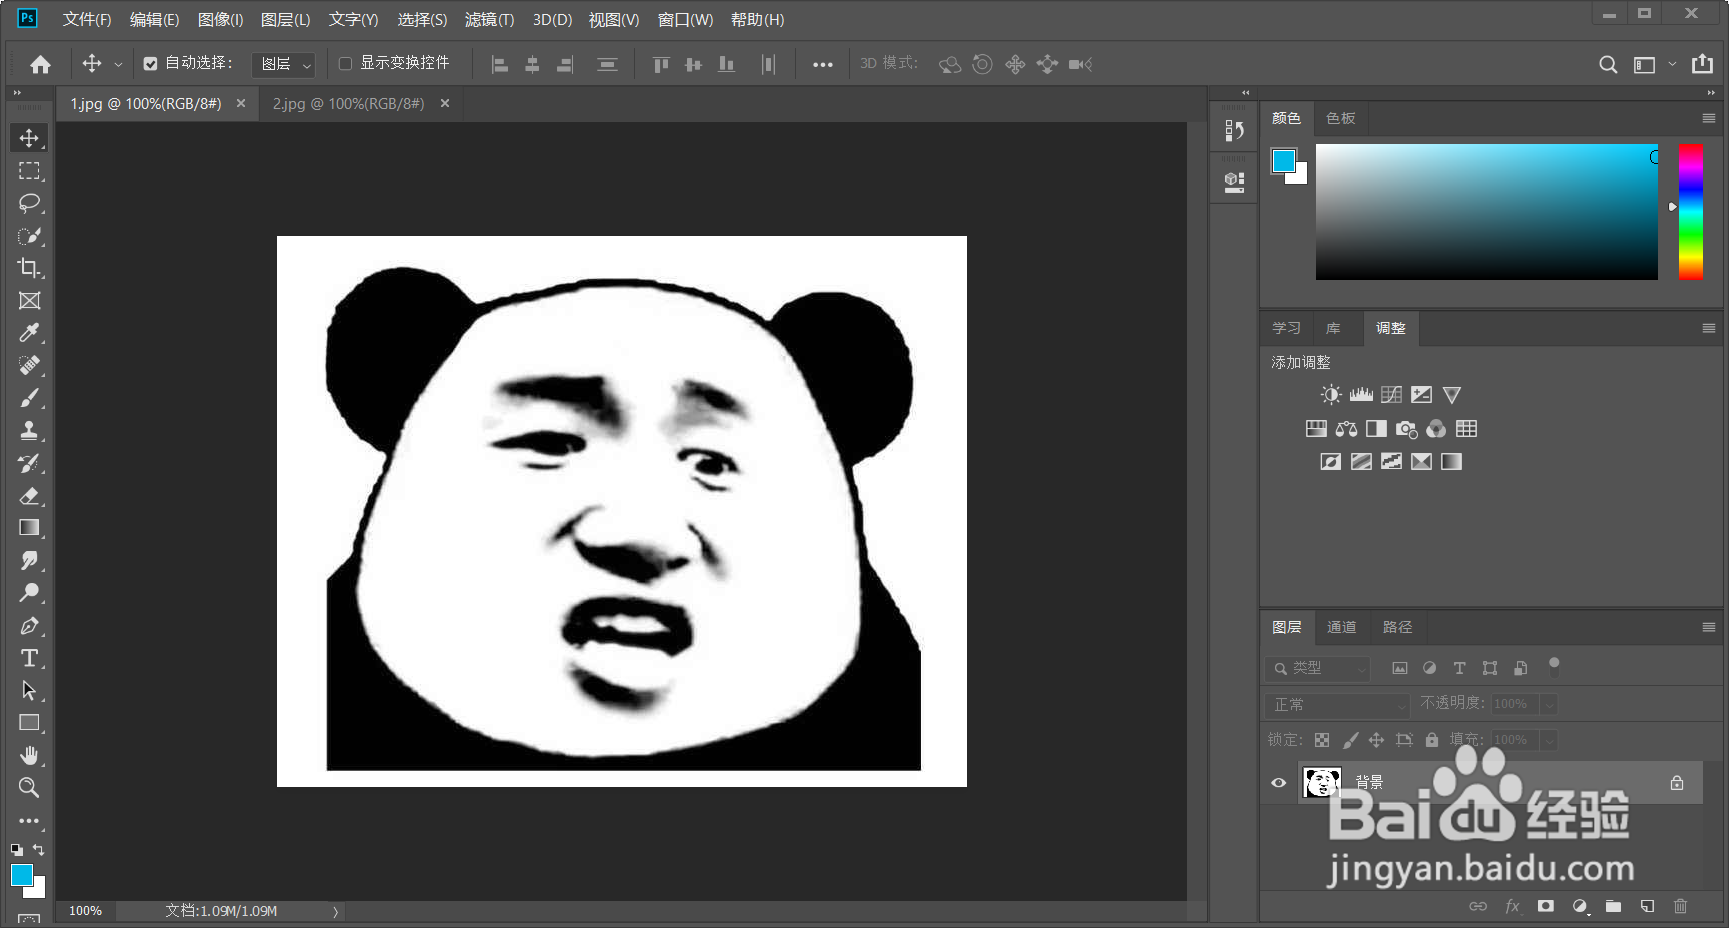Add a Brightness/Contrast adjustment
The image size is (1729, 928).
point(1330,395)
